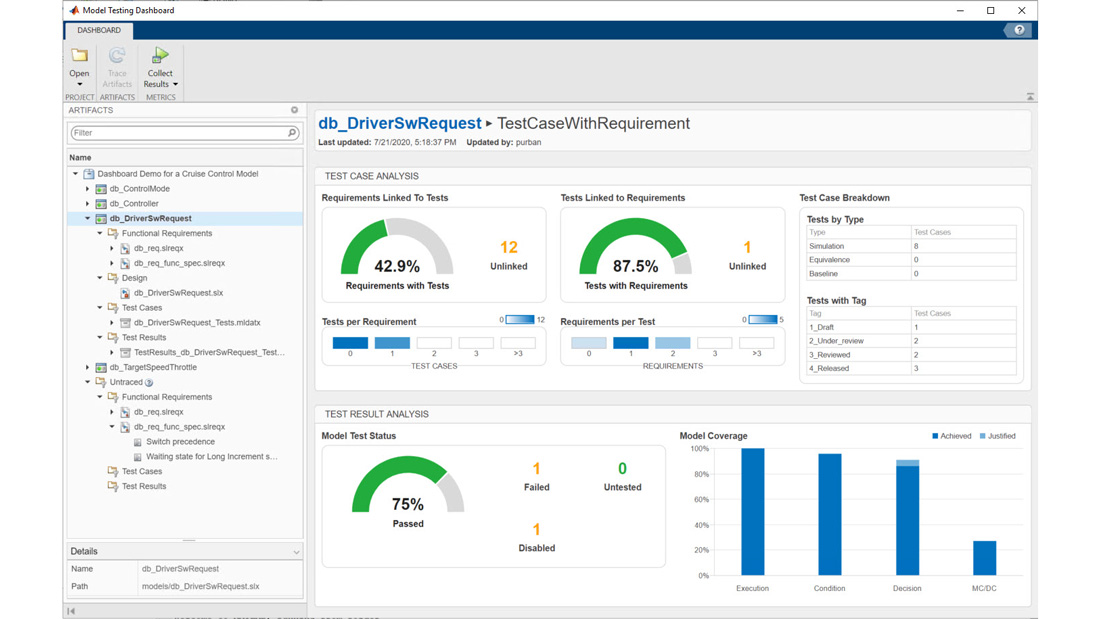Click the Trace Artifacts icon

tap(117, 57)
